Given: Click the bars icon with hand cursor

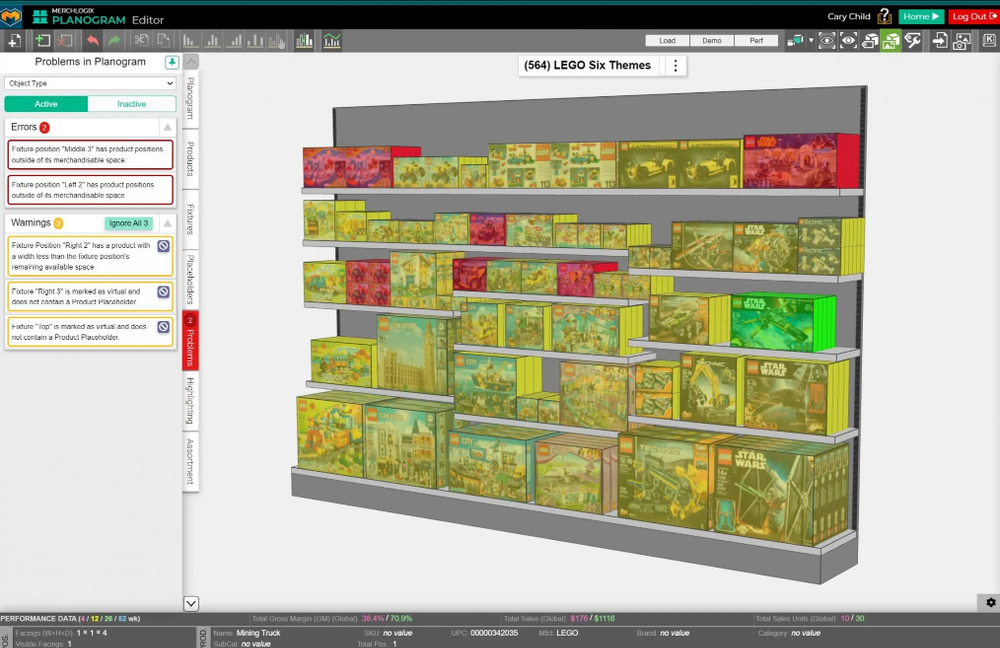Looking at the screenshot, I should point(277,41).
